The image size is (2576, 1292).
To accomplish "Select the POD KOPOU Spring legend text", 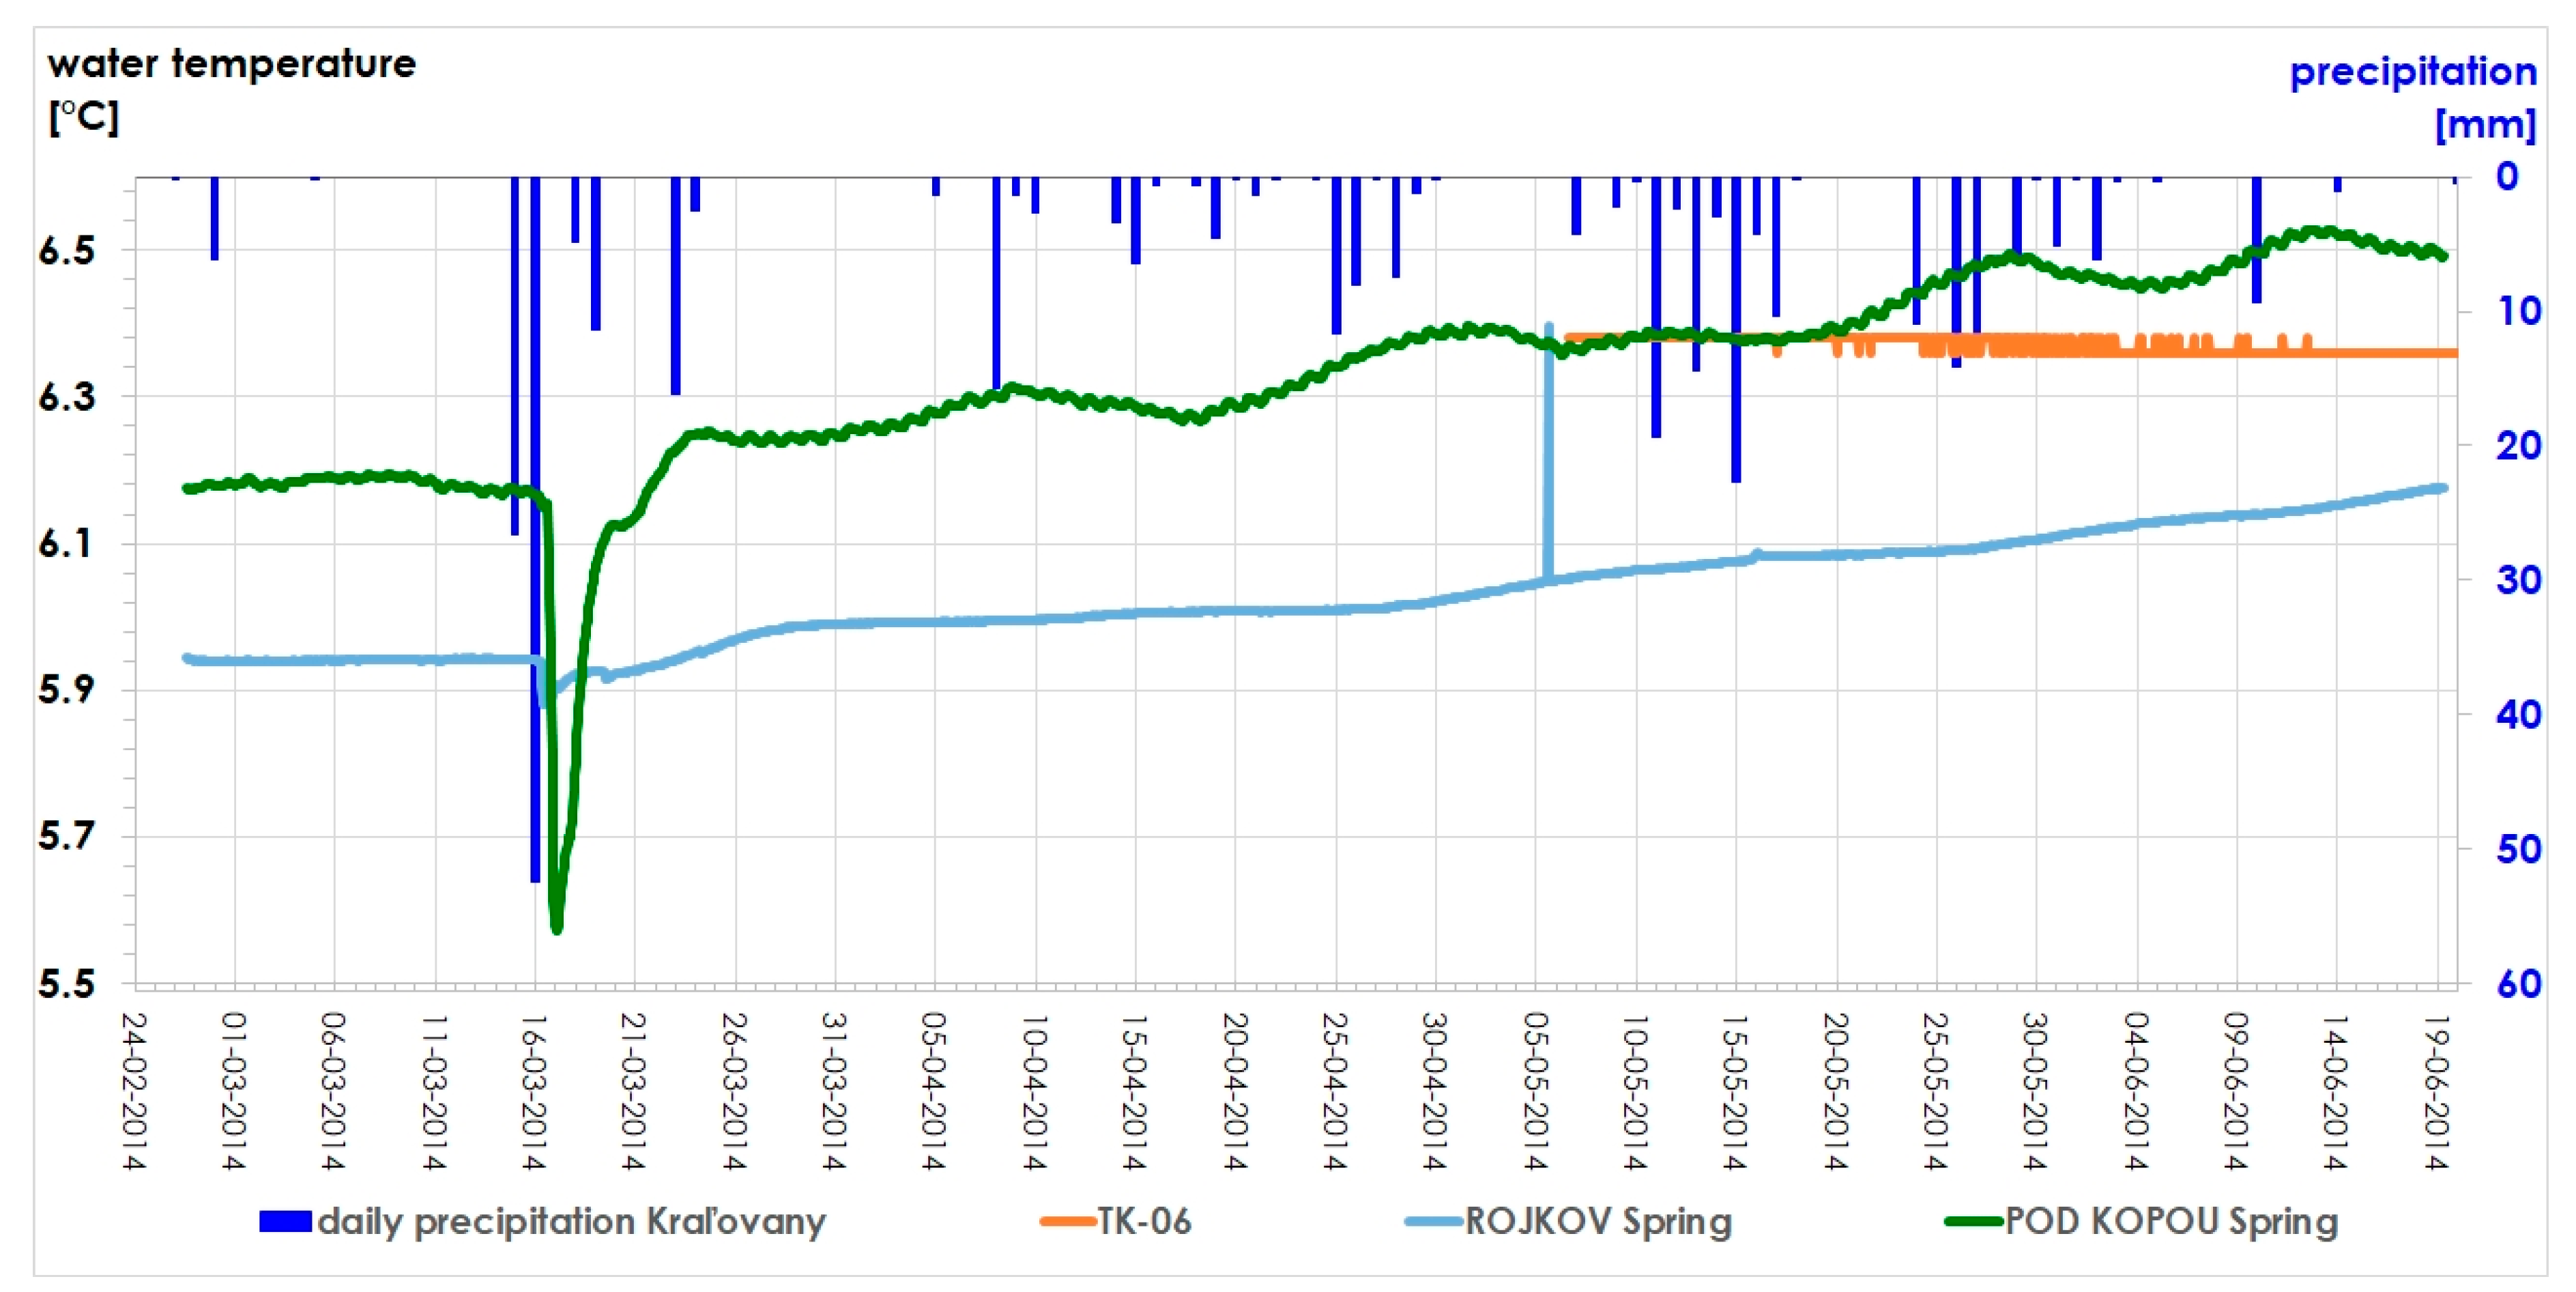I will 2171,1221.
